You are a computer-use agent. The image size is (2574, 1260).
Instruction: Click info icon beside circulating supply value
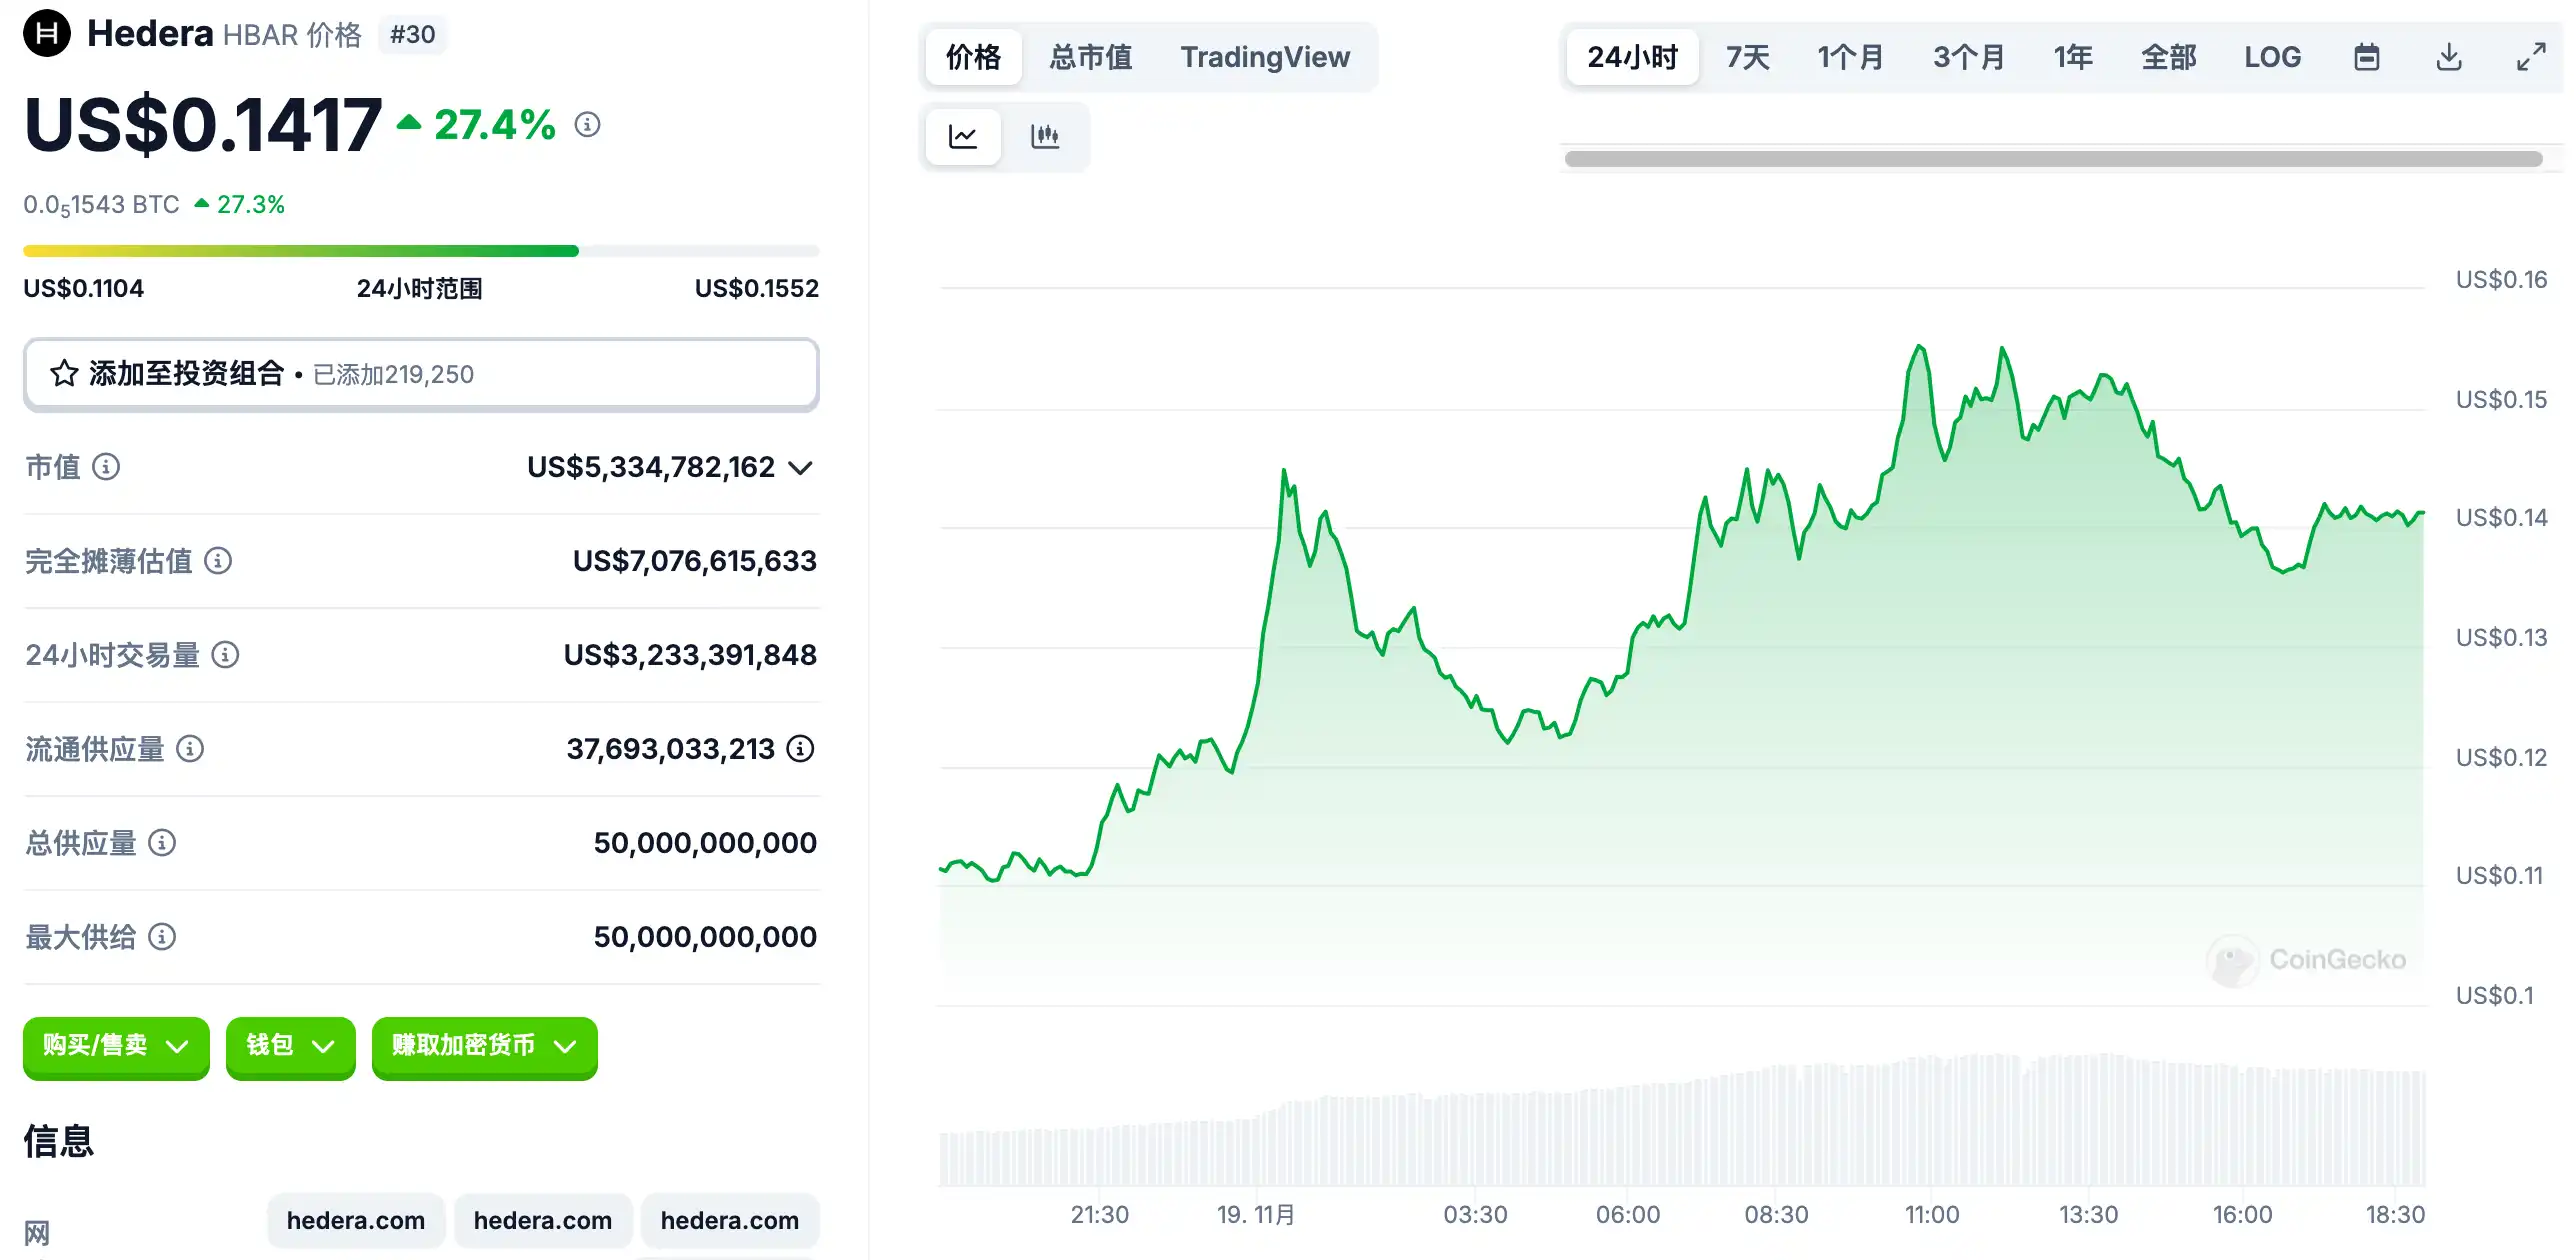click(800, 749)
